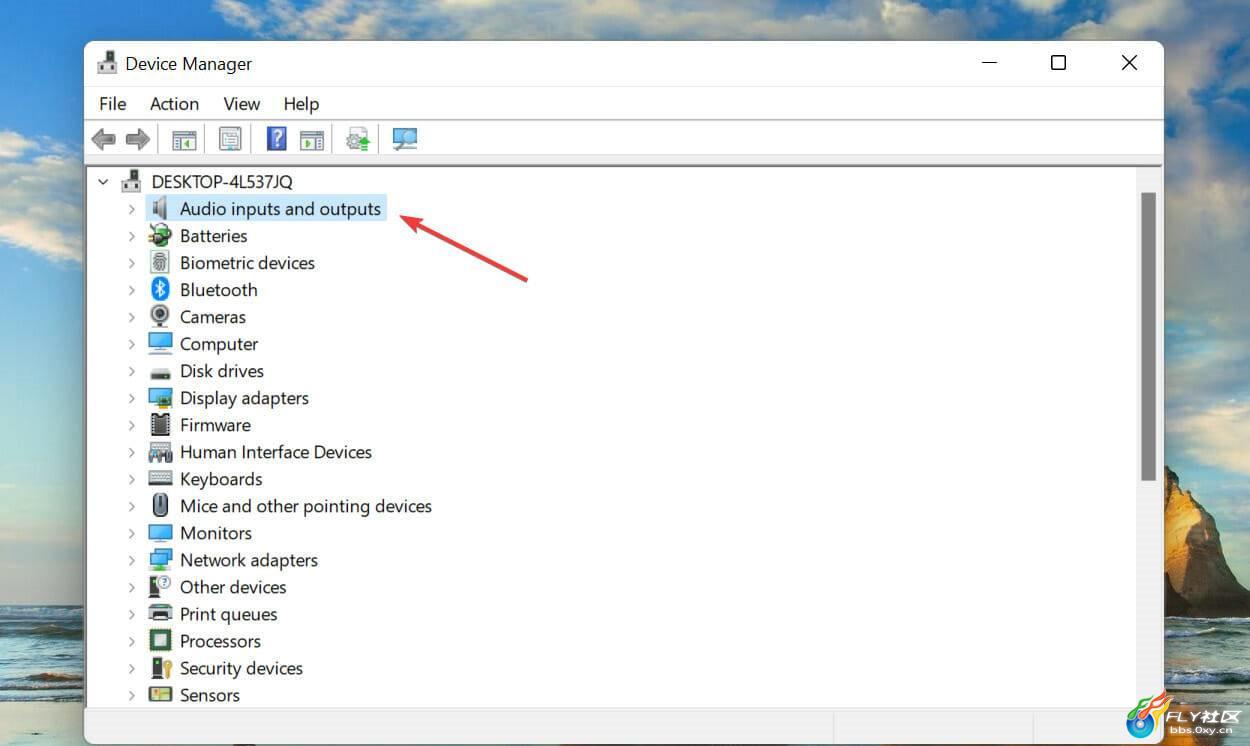Open the Help menu

pos(301,104)
